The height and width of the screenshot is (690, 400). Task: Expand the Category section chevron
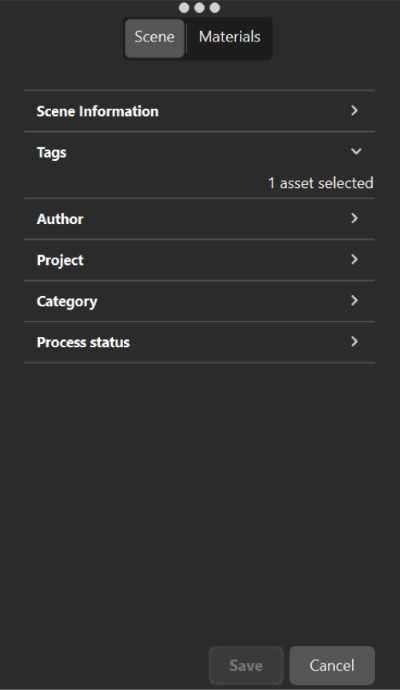(355, 301)
